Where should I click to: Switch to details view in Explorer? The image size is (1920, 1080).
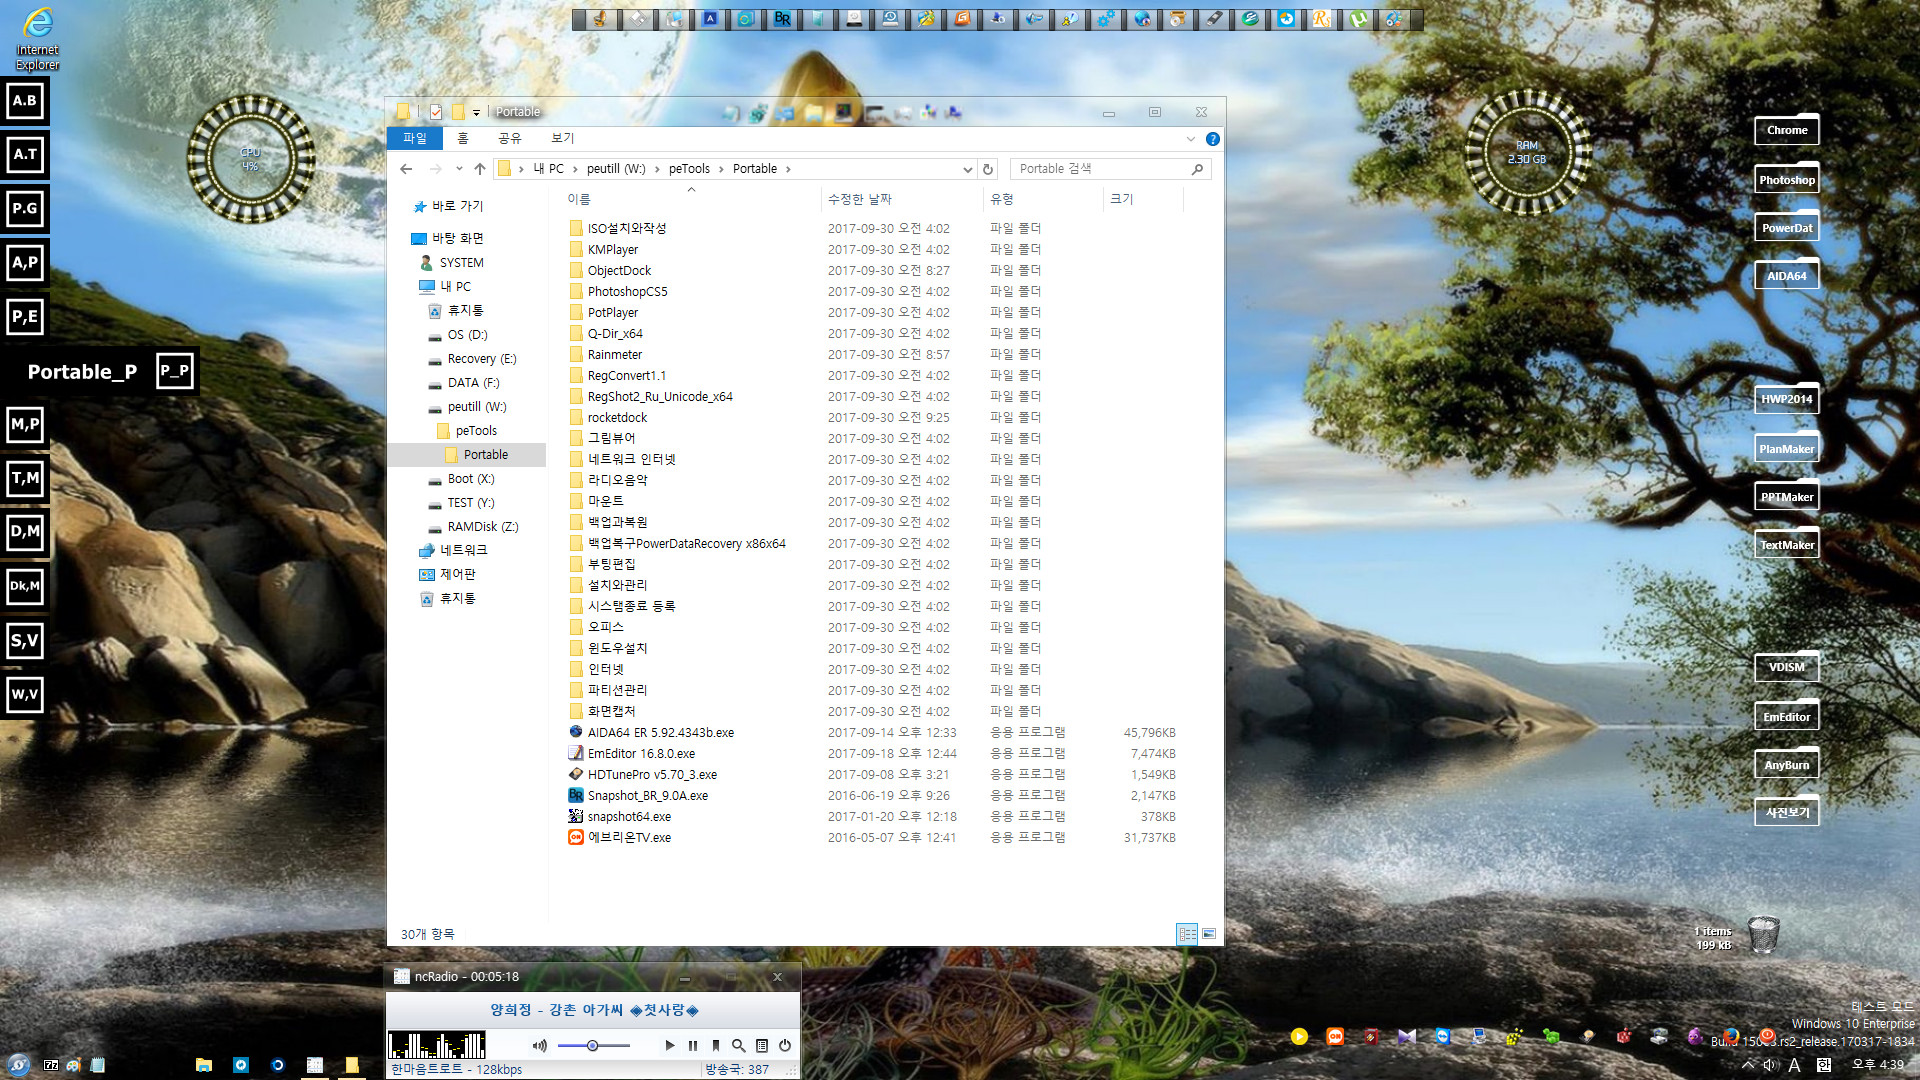pos(1187,933)
